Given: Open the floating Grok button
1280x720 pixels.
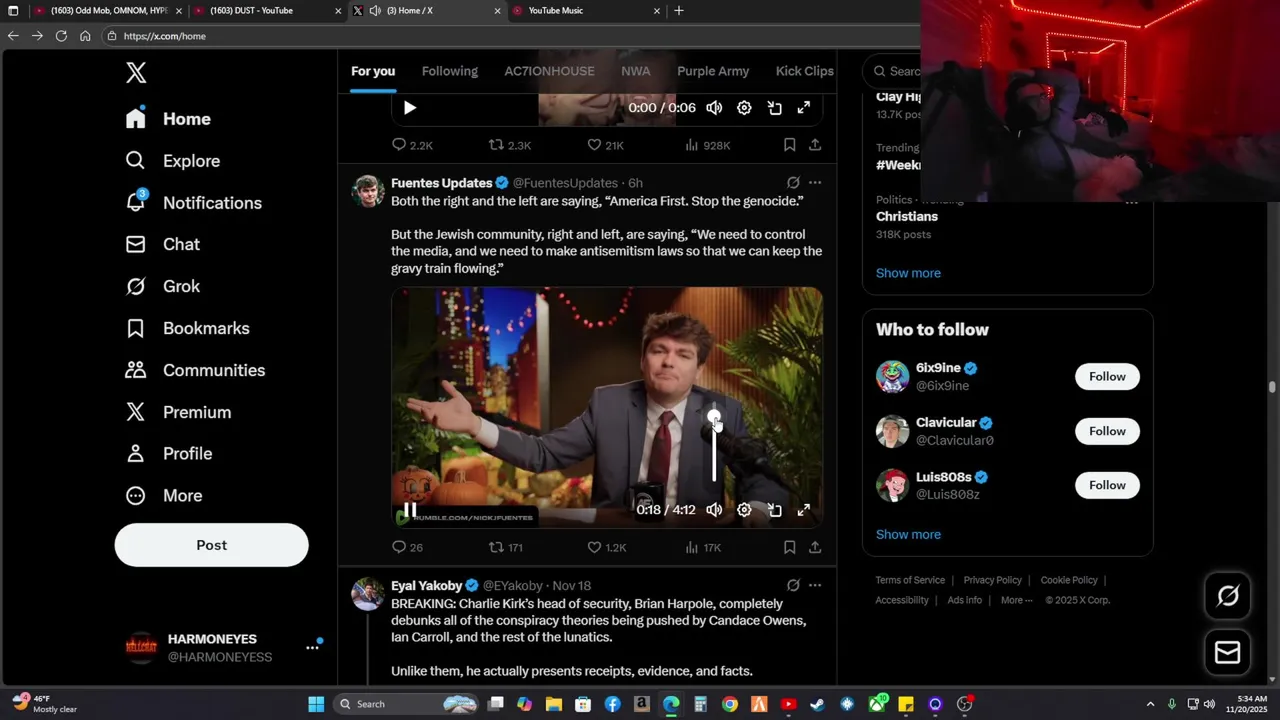Looking at the screenshot, I should click(1228, 597).
